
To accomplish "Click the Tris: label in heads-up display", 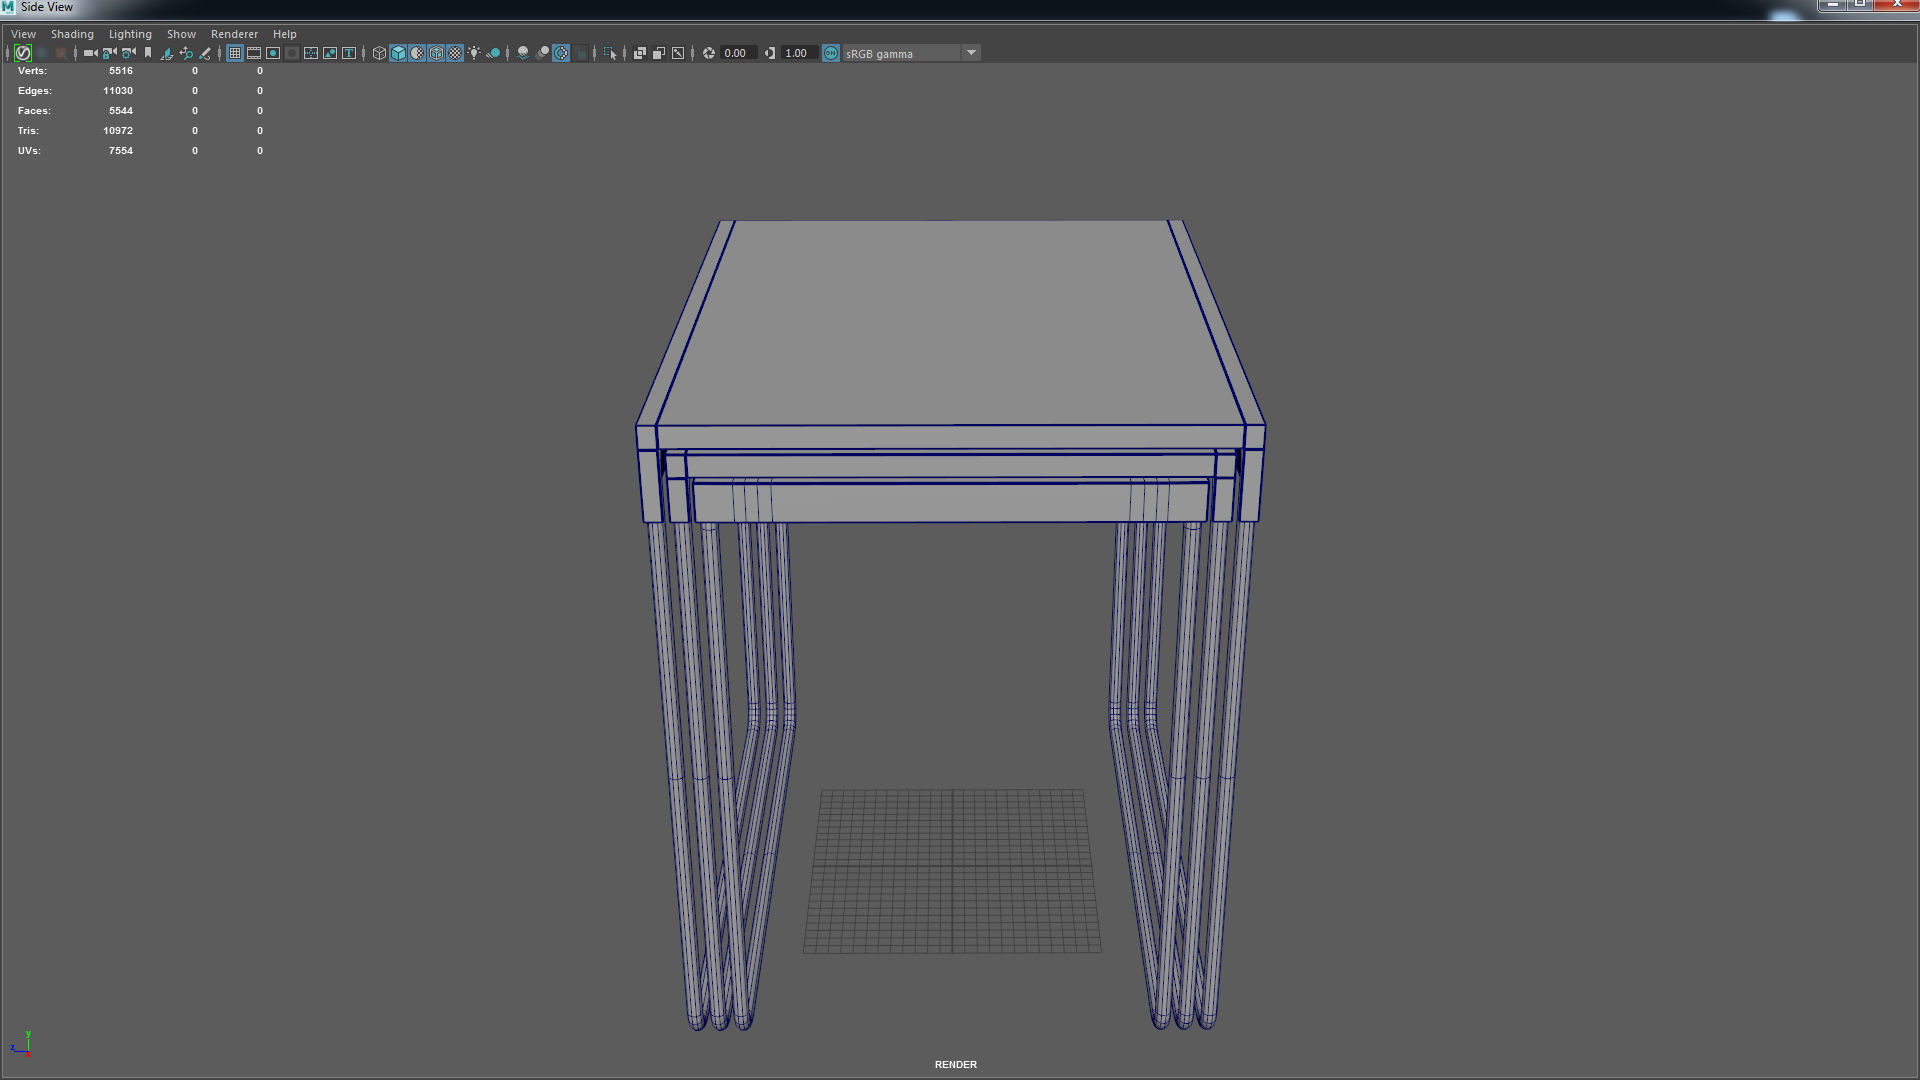I will coord(28,131).
